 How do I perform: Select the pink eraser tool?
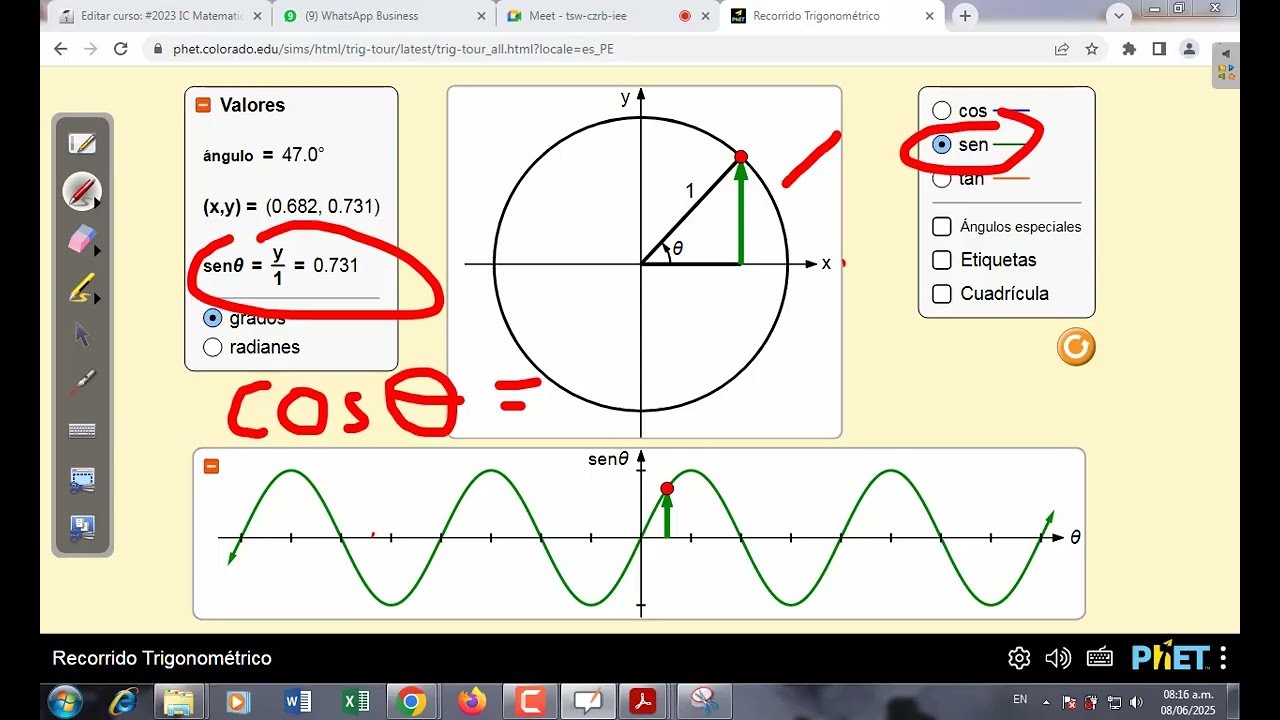click(82, 239)
